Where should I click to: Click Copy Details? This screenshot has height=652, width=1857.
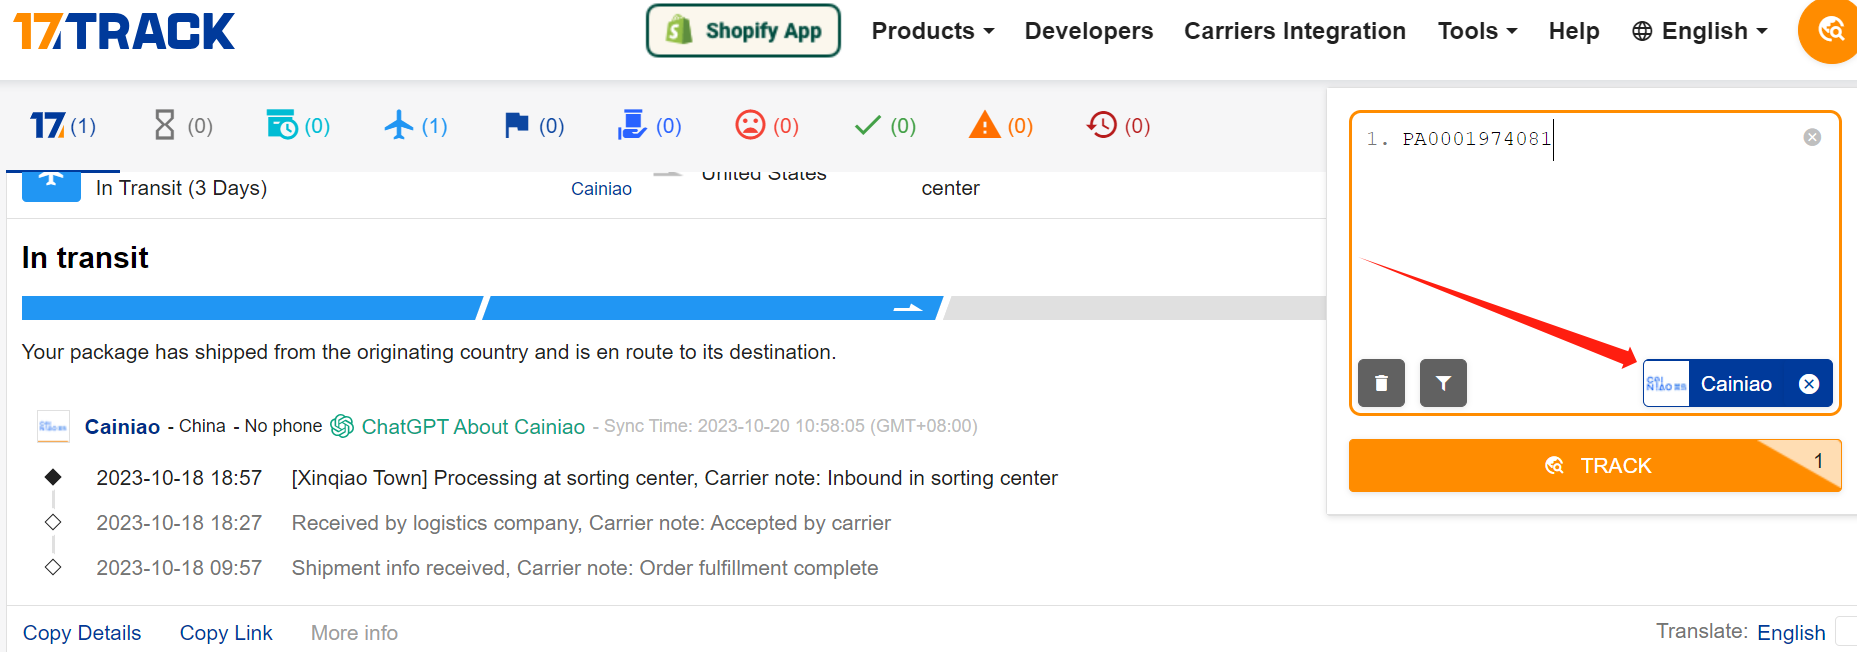click(x=82, y=633)
